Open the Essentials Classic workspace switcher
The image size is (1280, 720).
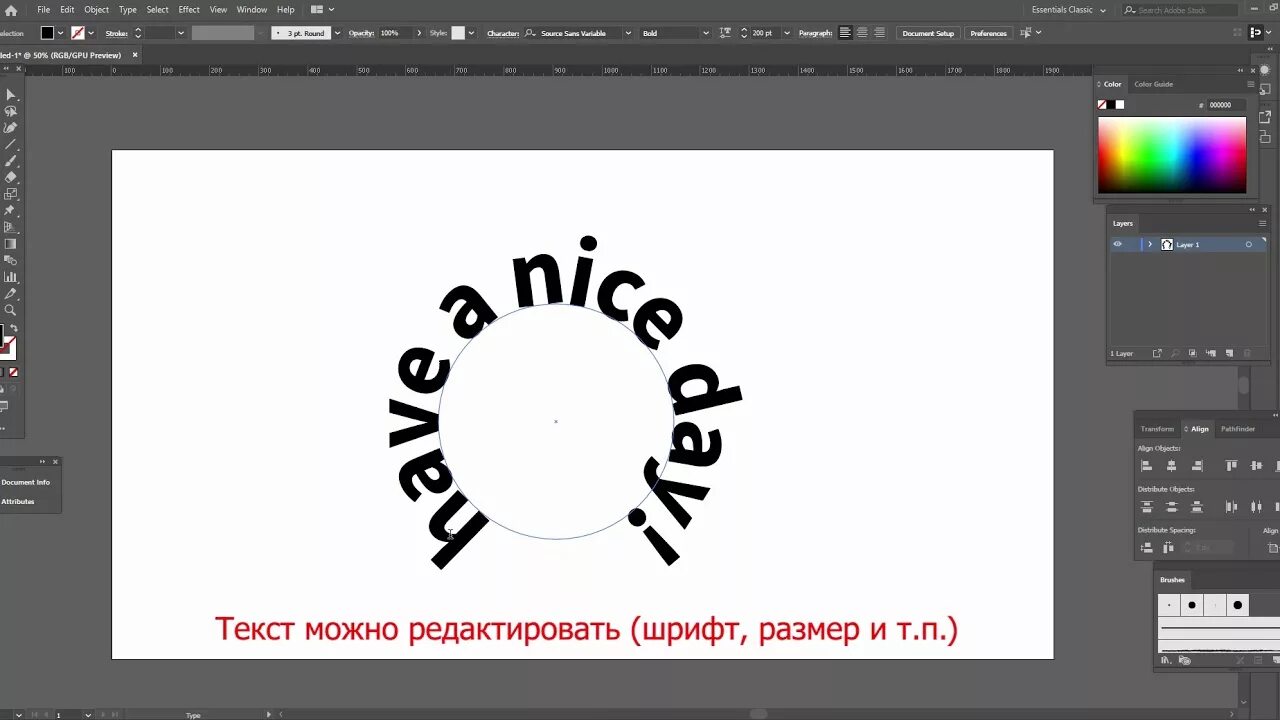(x=1069, y=10)
